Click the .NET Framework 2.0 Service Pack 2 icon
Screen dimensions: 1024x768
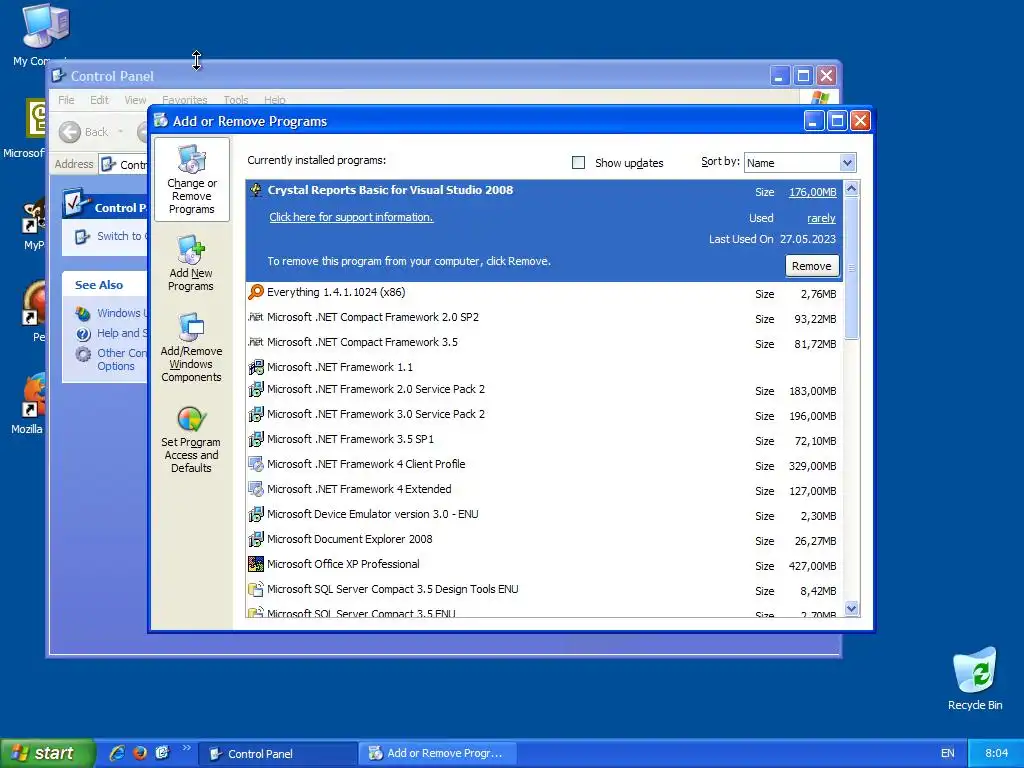click(x=256, y=389)
